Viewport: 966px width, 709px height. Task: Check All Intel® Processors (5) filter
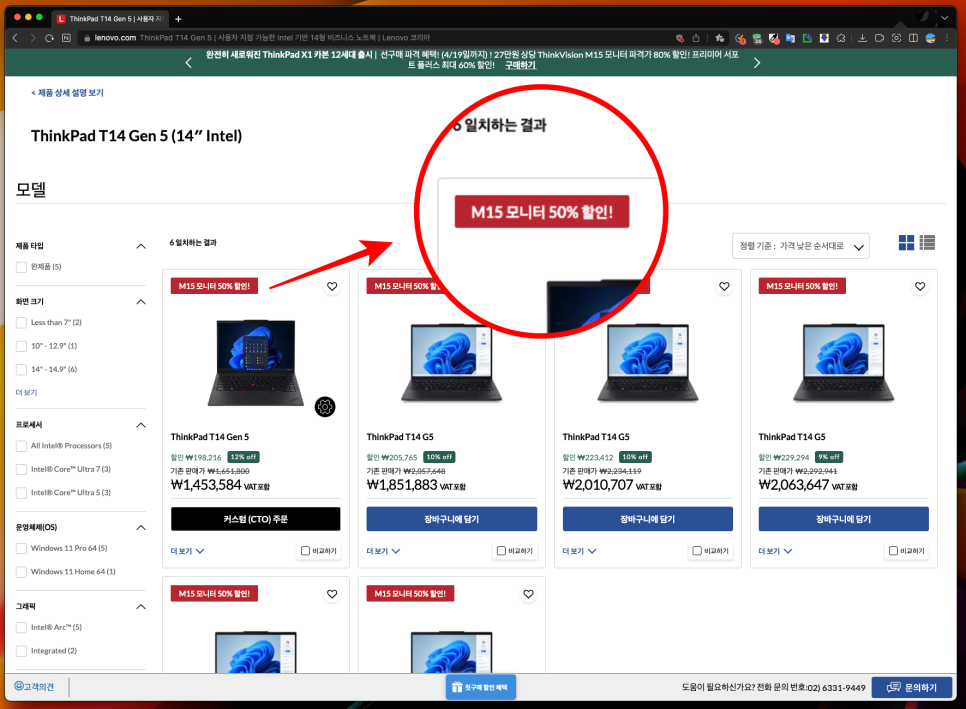coord(22,445)
